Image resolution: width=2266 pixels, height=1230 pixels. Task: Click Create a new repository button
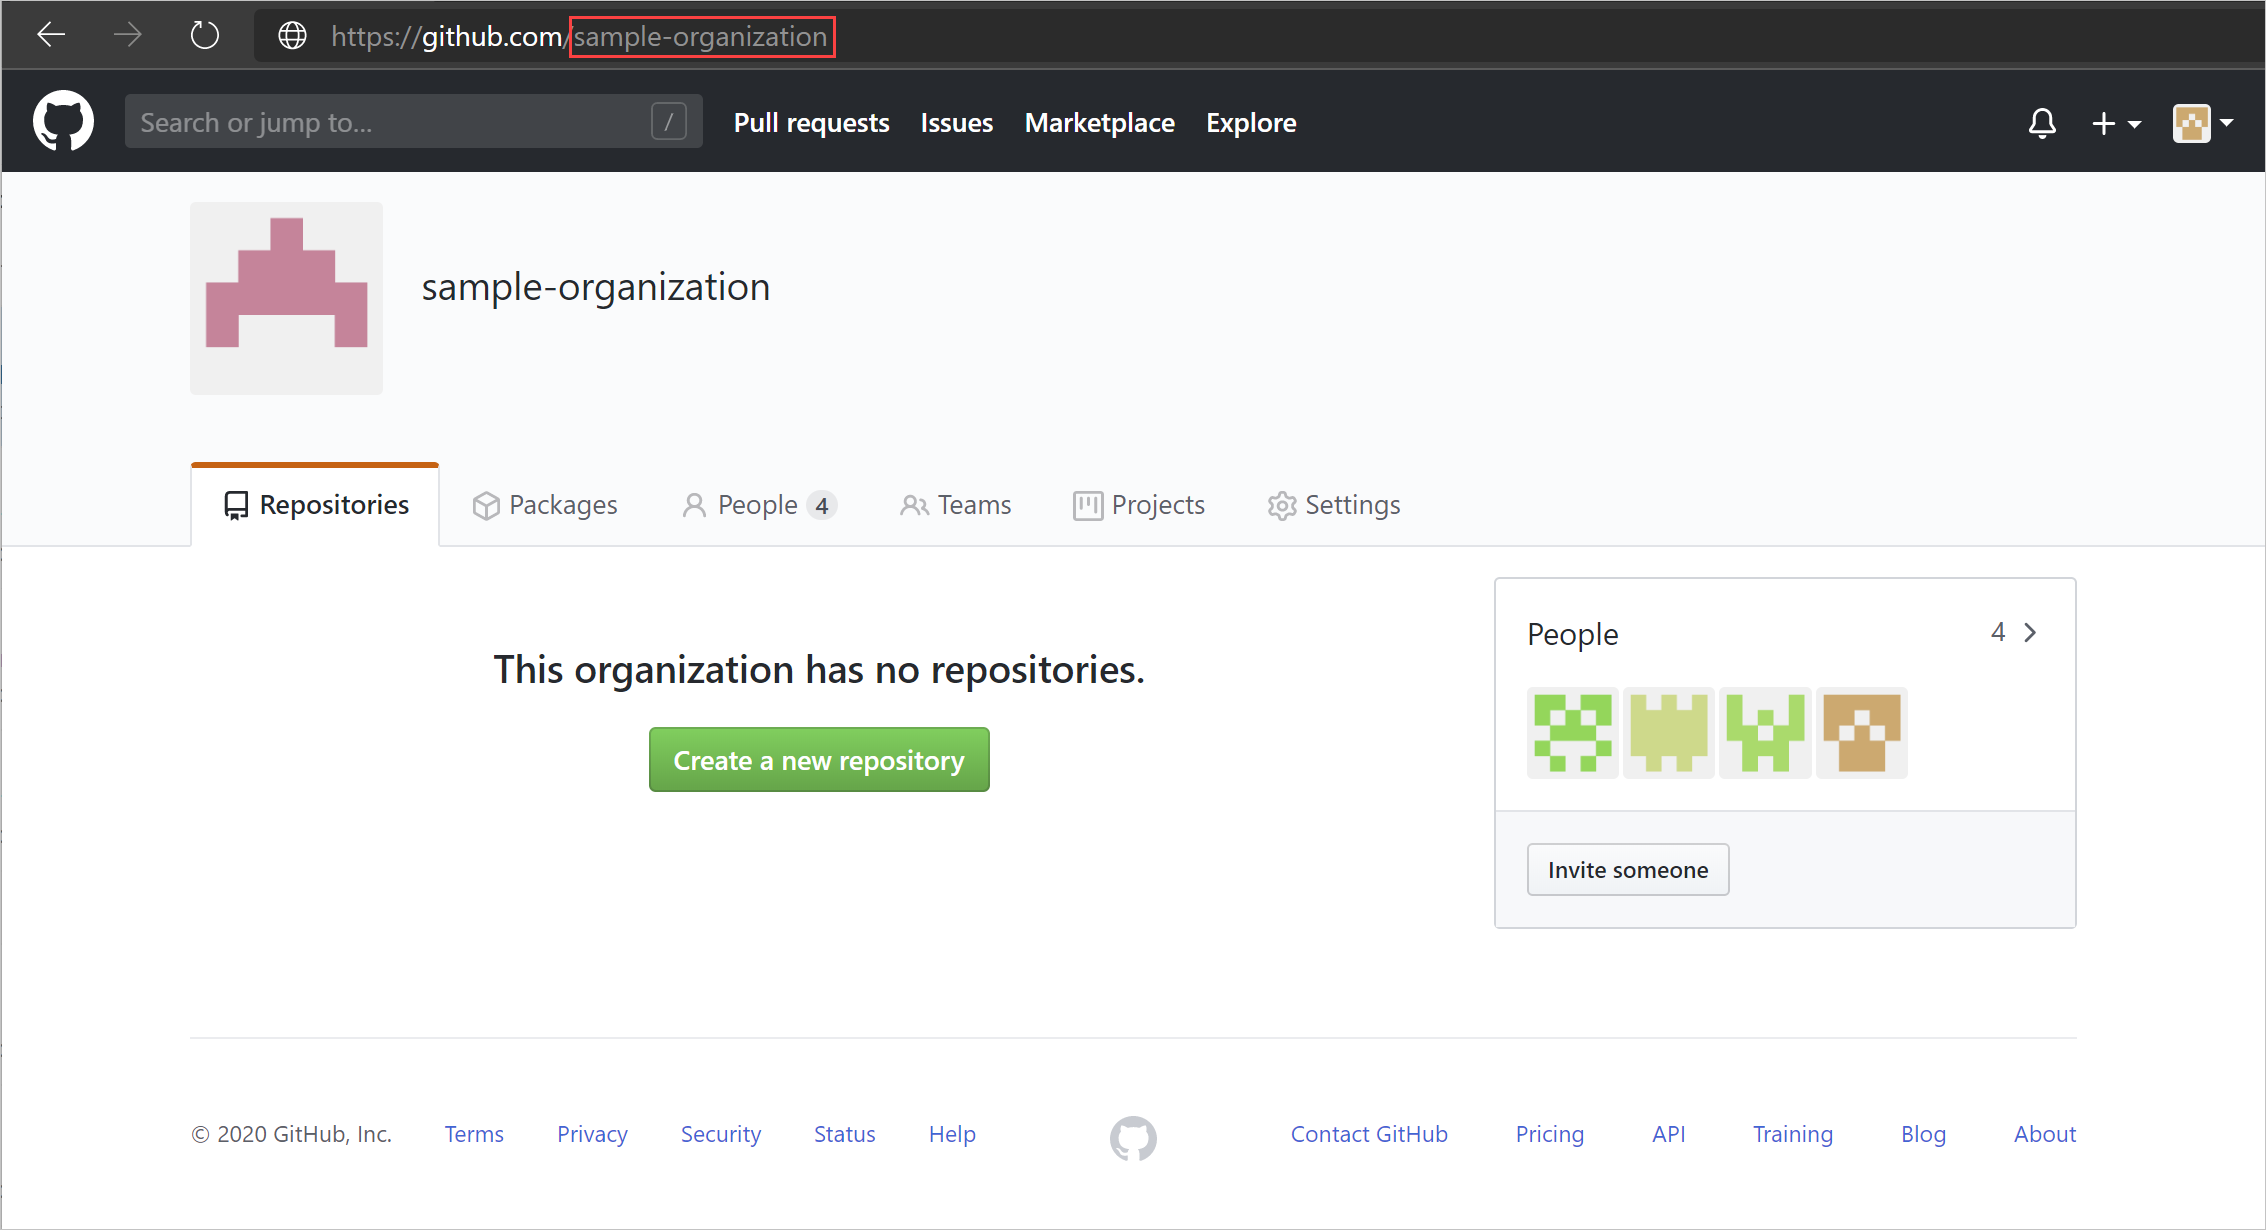pos(818,760)
